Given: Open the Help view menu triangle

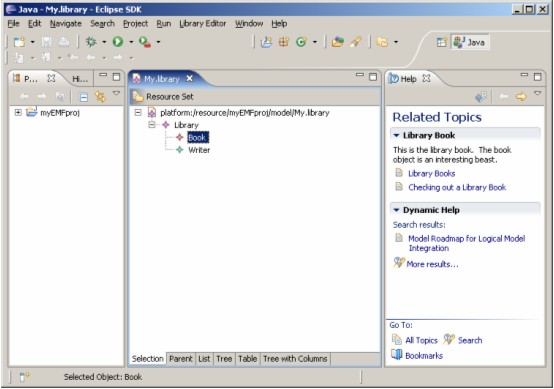Looking at the screenshot, I should pos(537,93).
